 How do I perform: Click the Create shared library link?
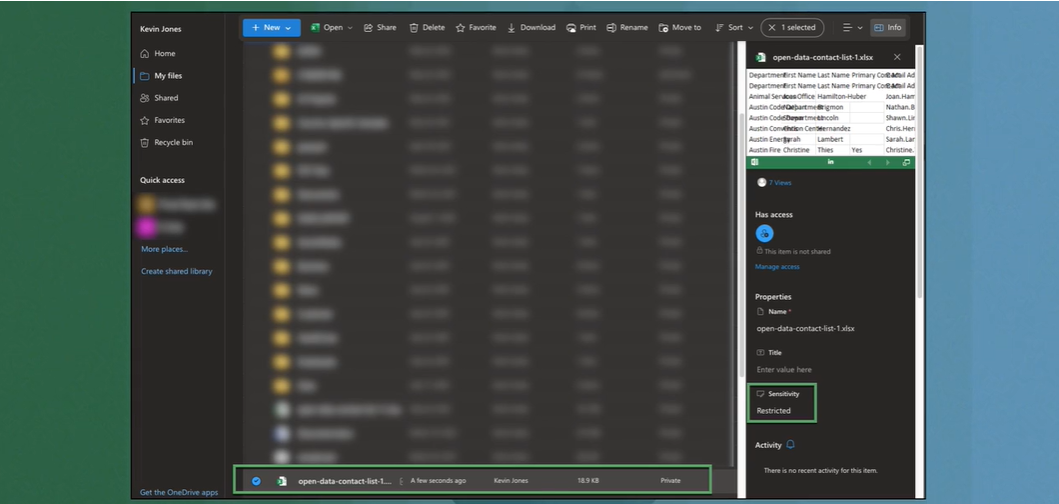(176, 271)
